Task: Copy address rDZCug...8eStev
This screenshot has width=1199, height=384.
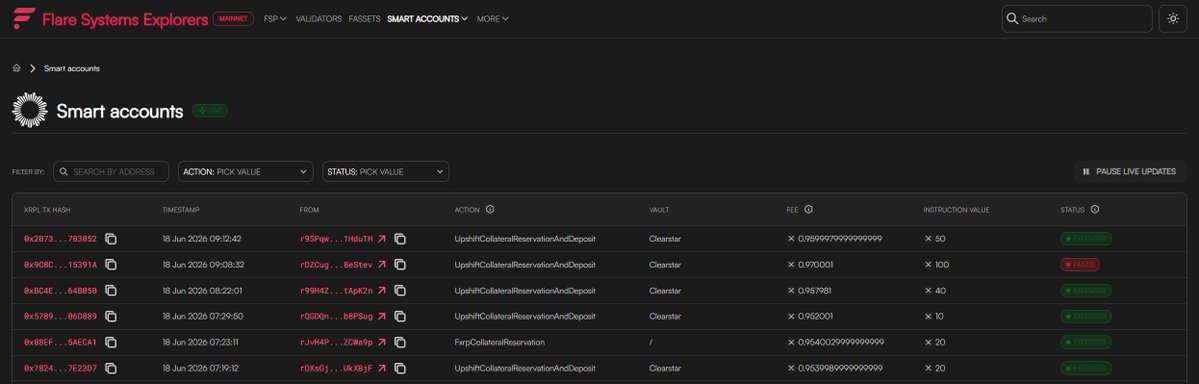Action: click(400, 265)
